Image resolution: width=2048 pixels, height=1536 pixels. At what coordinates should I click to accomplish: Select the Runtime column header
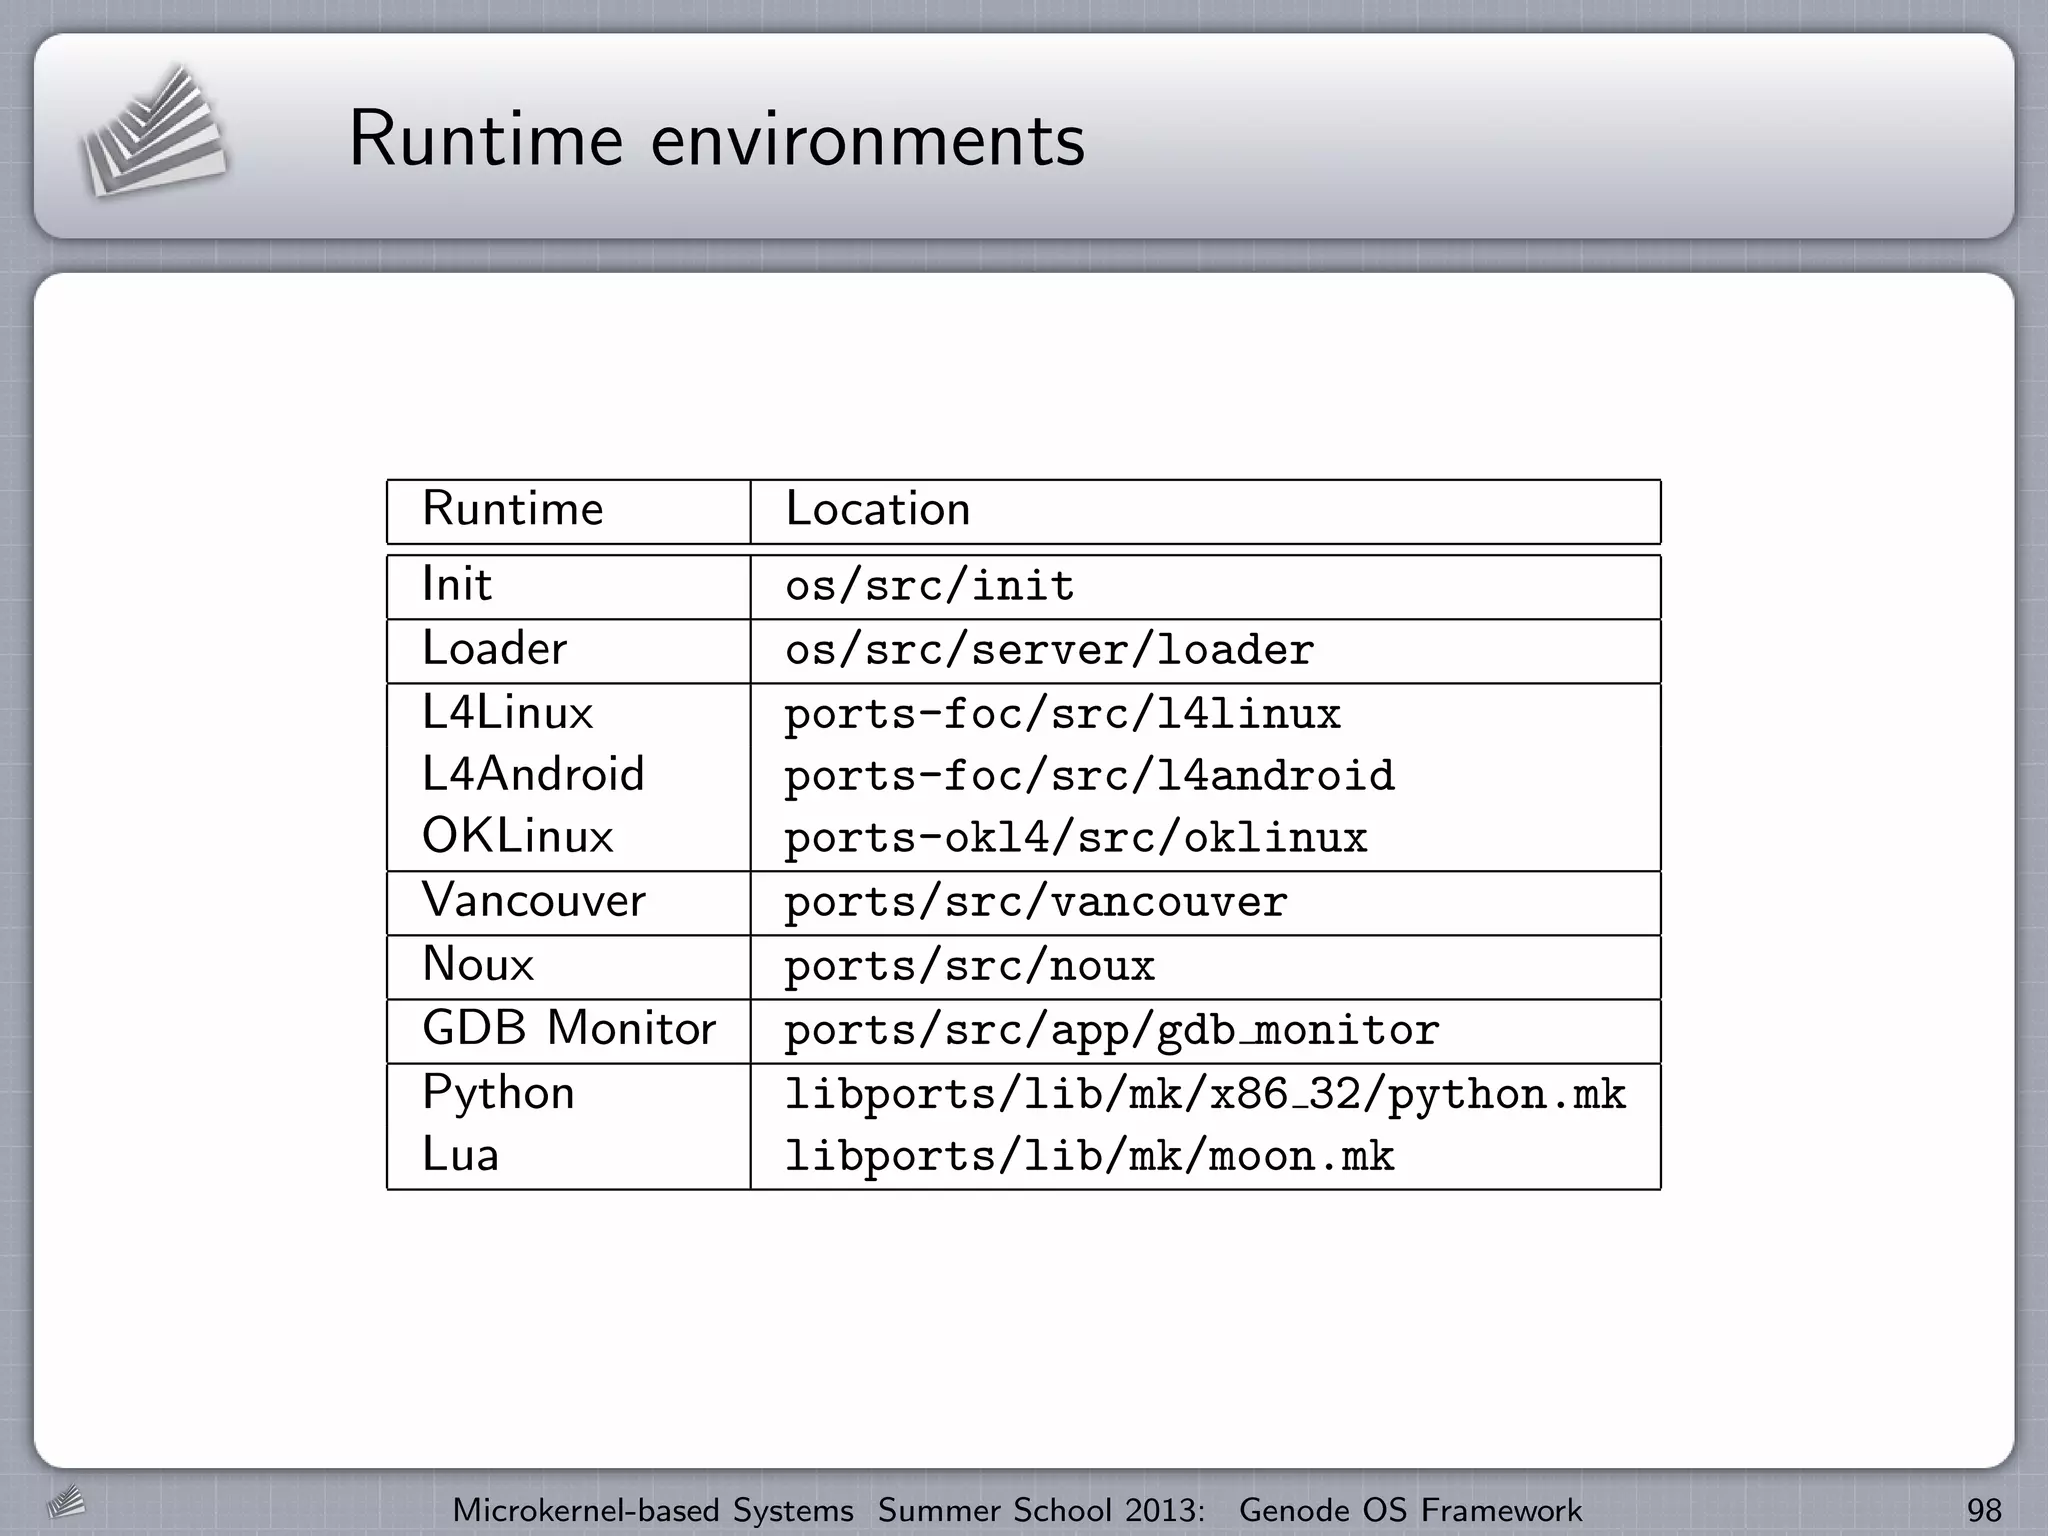tap(512, 509)
